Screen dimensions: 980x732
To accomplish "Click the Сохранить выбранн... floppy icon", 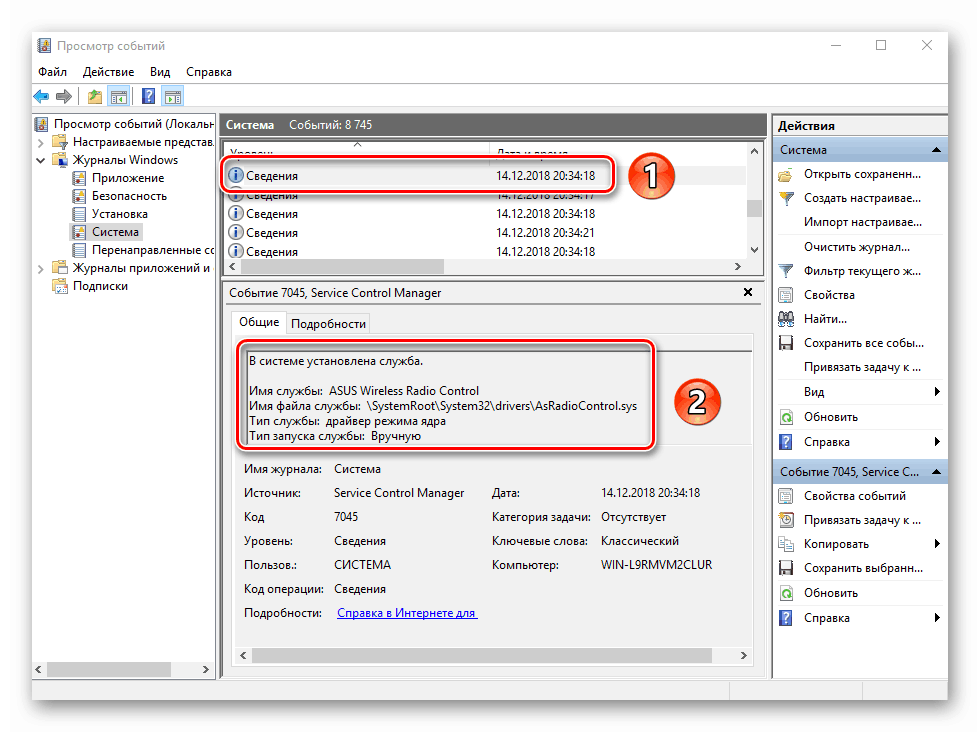I will (786, 568).
